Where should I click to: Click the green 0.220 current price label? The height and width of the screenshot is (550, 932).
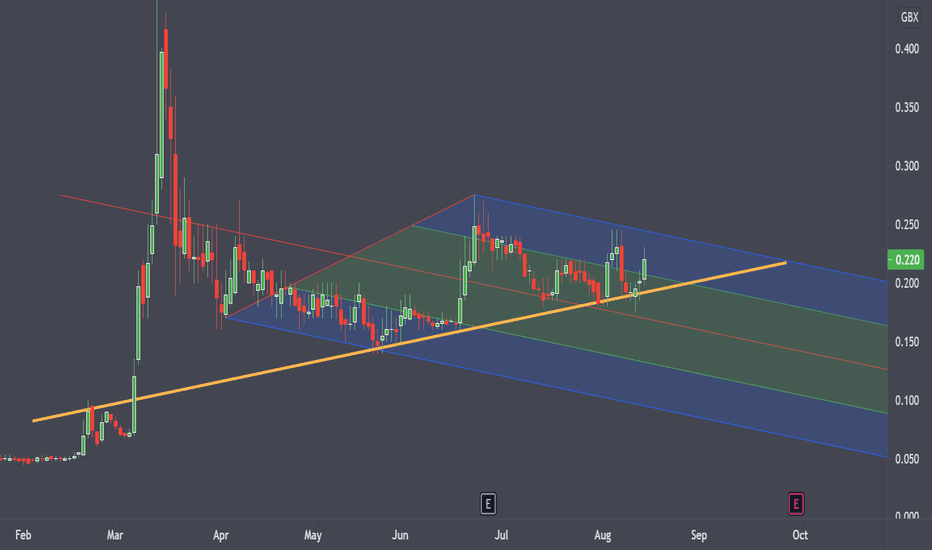[x=906, y=260]
